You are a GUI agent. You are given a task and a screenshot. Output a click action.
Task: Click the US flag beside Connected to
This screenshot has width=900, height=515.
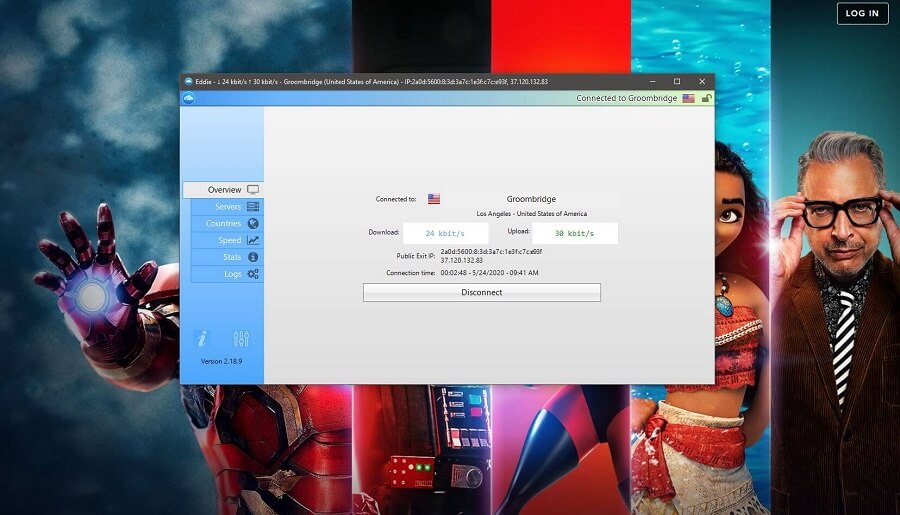434,199
